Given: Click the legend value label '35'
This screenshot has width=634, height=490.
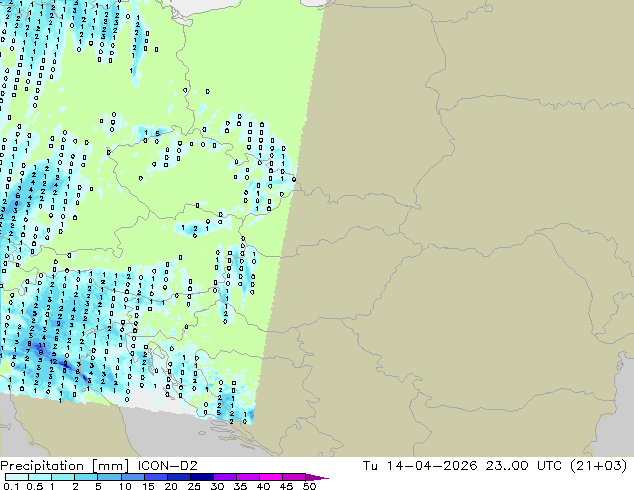Looking at the screenshot, I should pyautogui.click(x=240, y=486).
